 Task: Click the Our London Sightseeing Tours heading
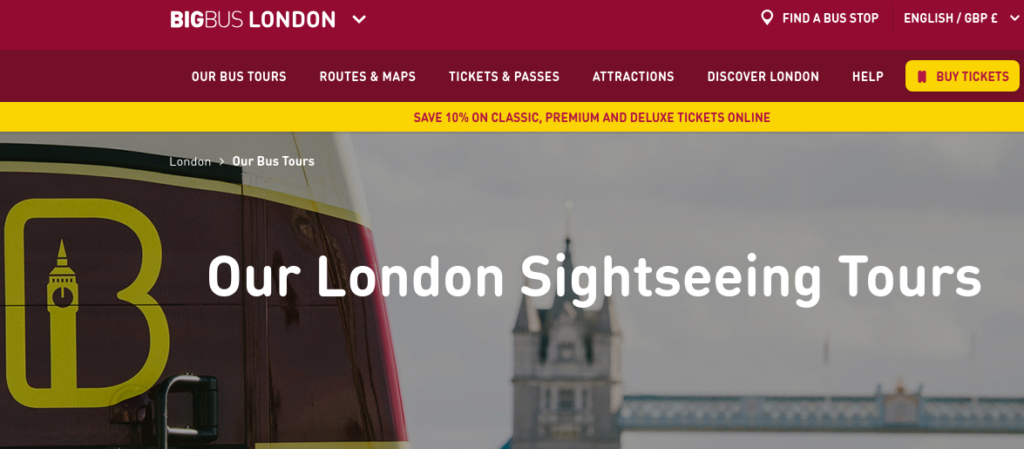click(x=594, y=275)
